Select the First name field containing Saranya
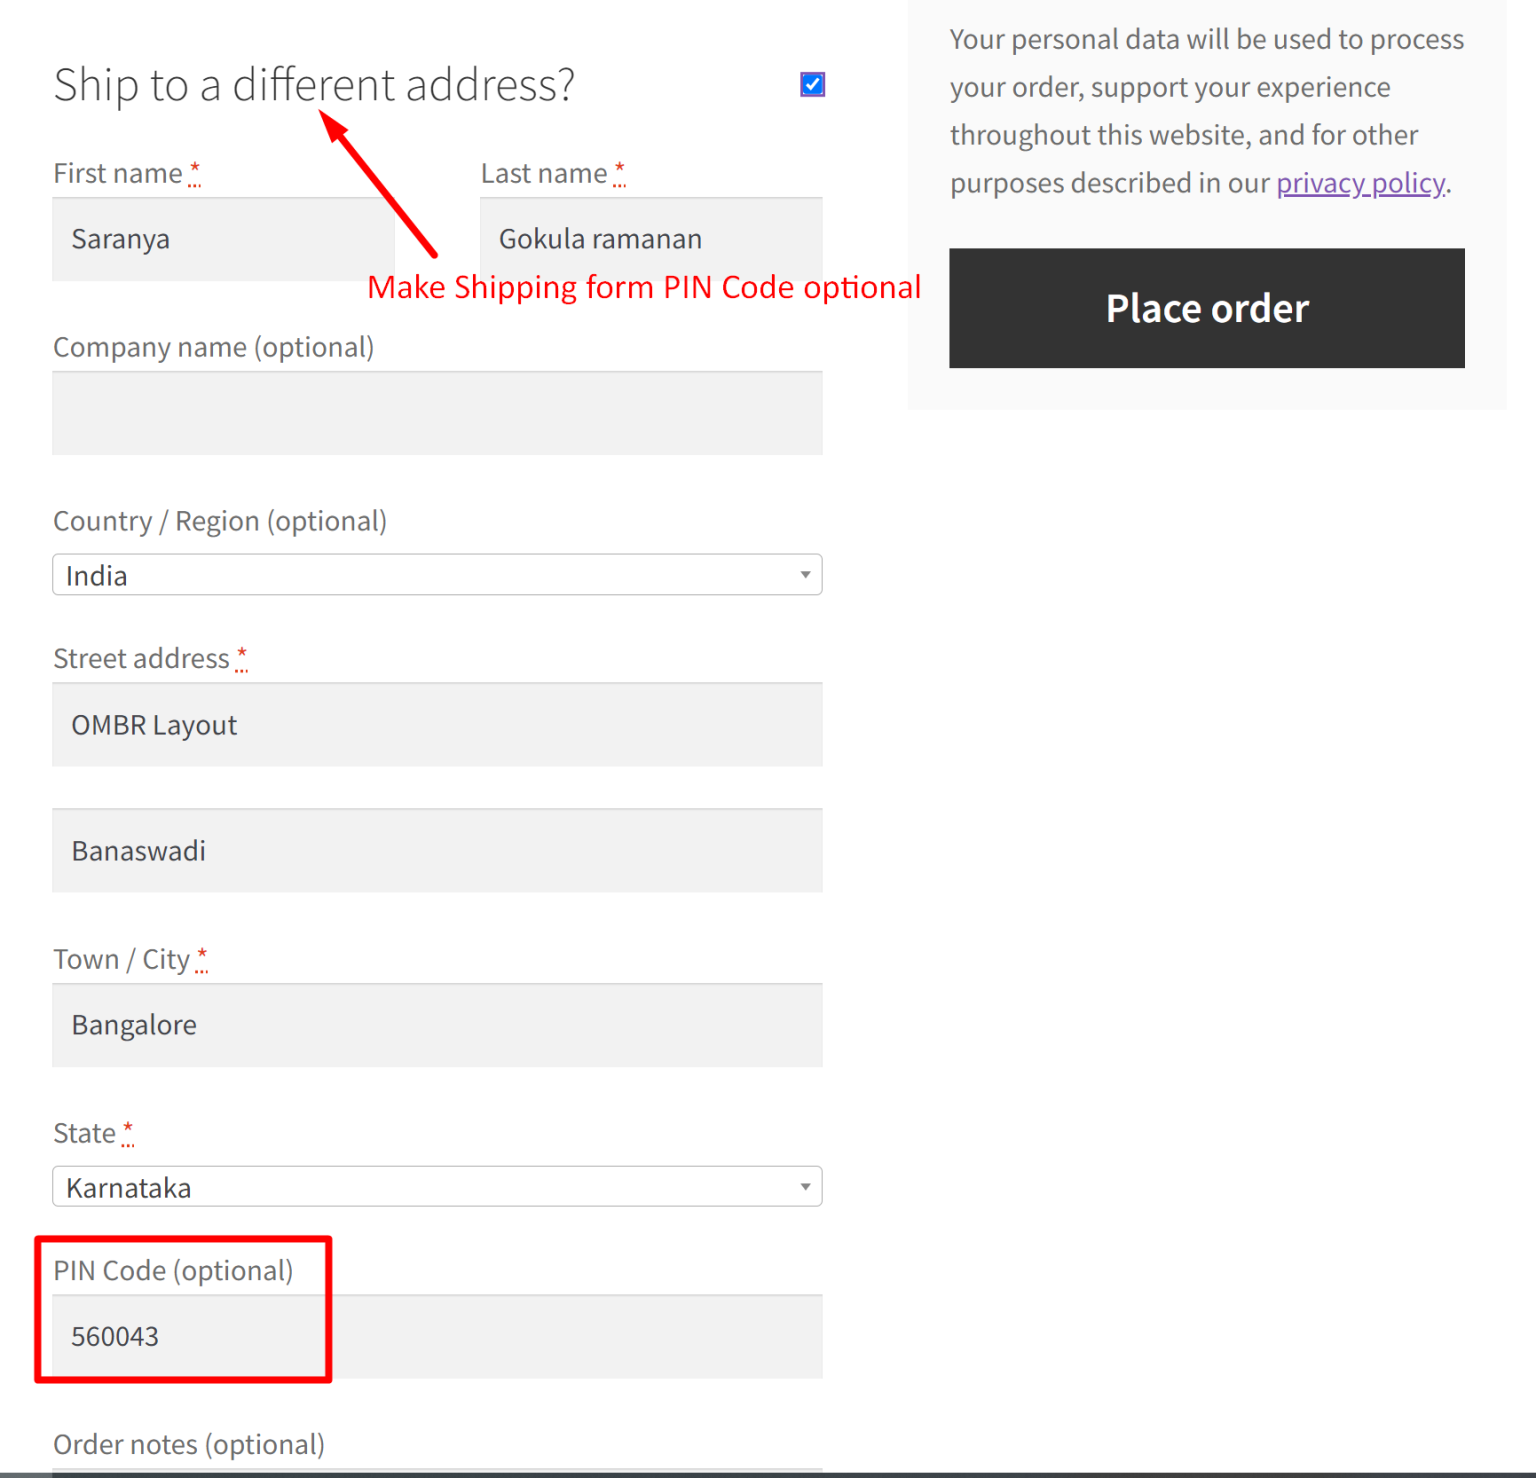This screenshot has height=1478, width=1536. (x=222, y=239)
